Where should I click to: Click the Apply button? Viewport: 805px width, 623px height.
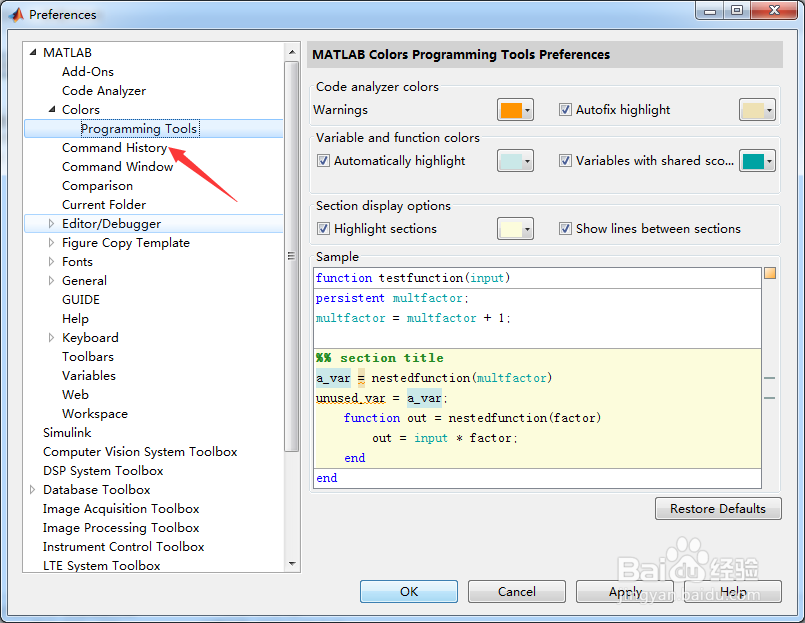point(625,592)
